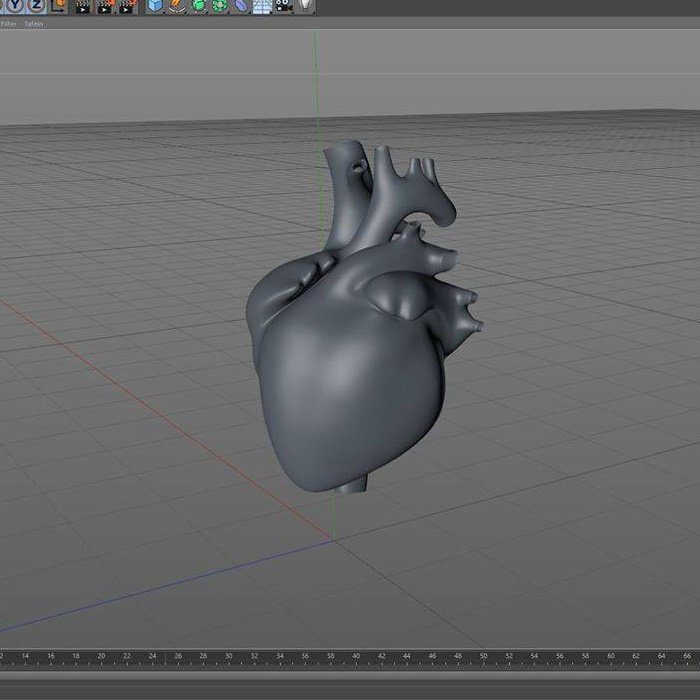Add a Cube primitive object
The image size is (700, 700).
pyautogui.click(x=155, y=6)
